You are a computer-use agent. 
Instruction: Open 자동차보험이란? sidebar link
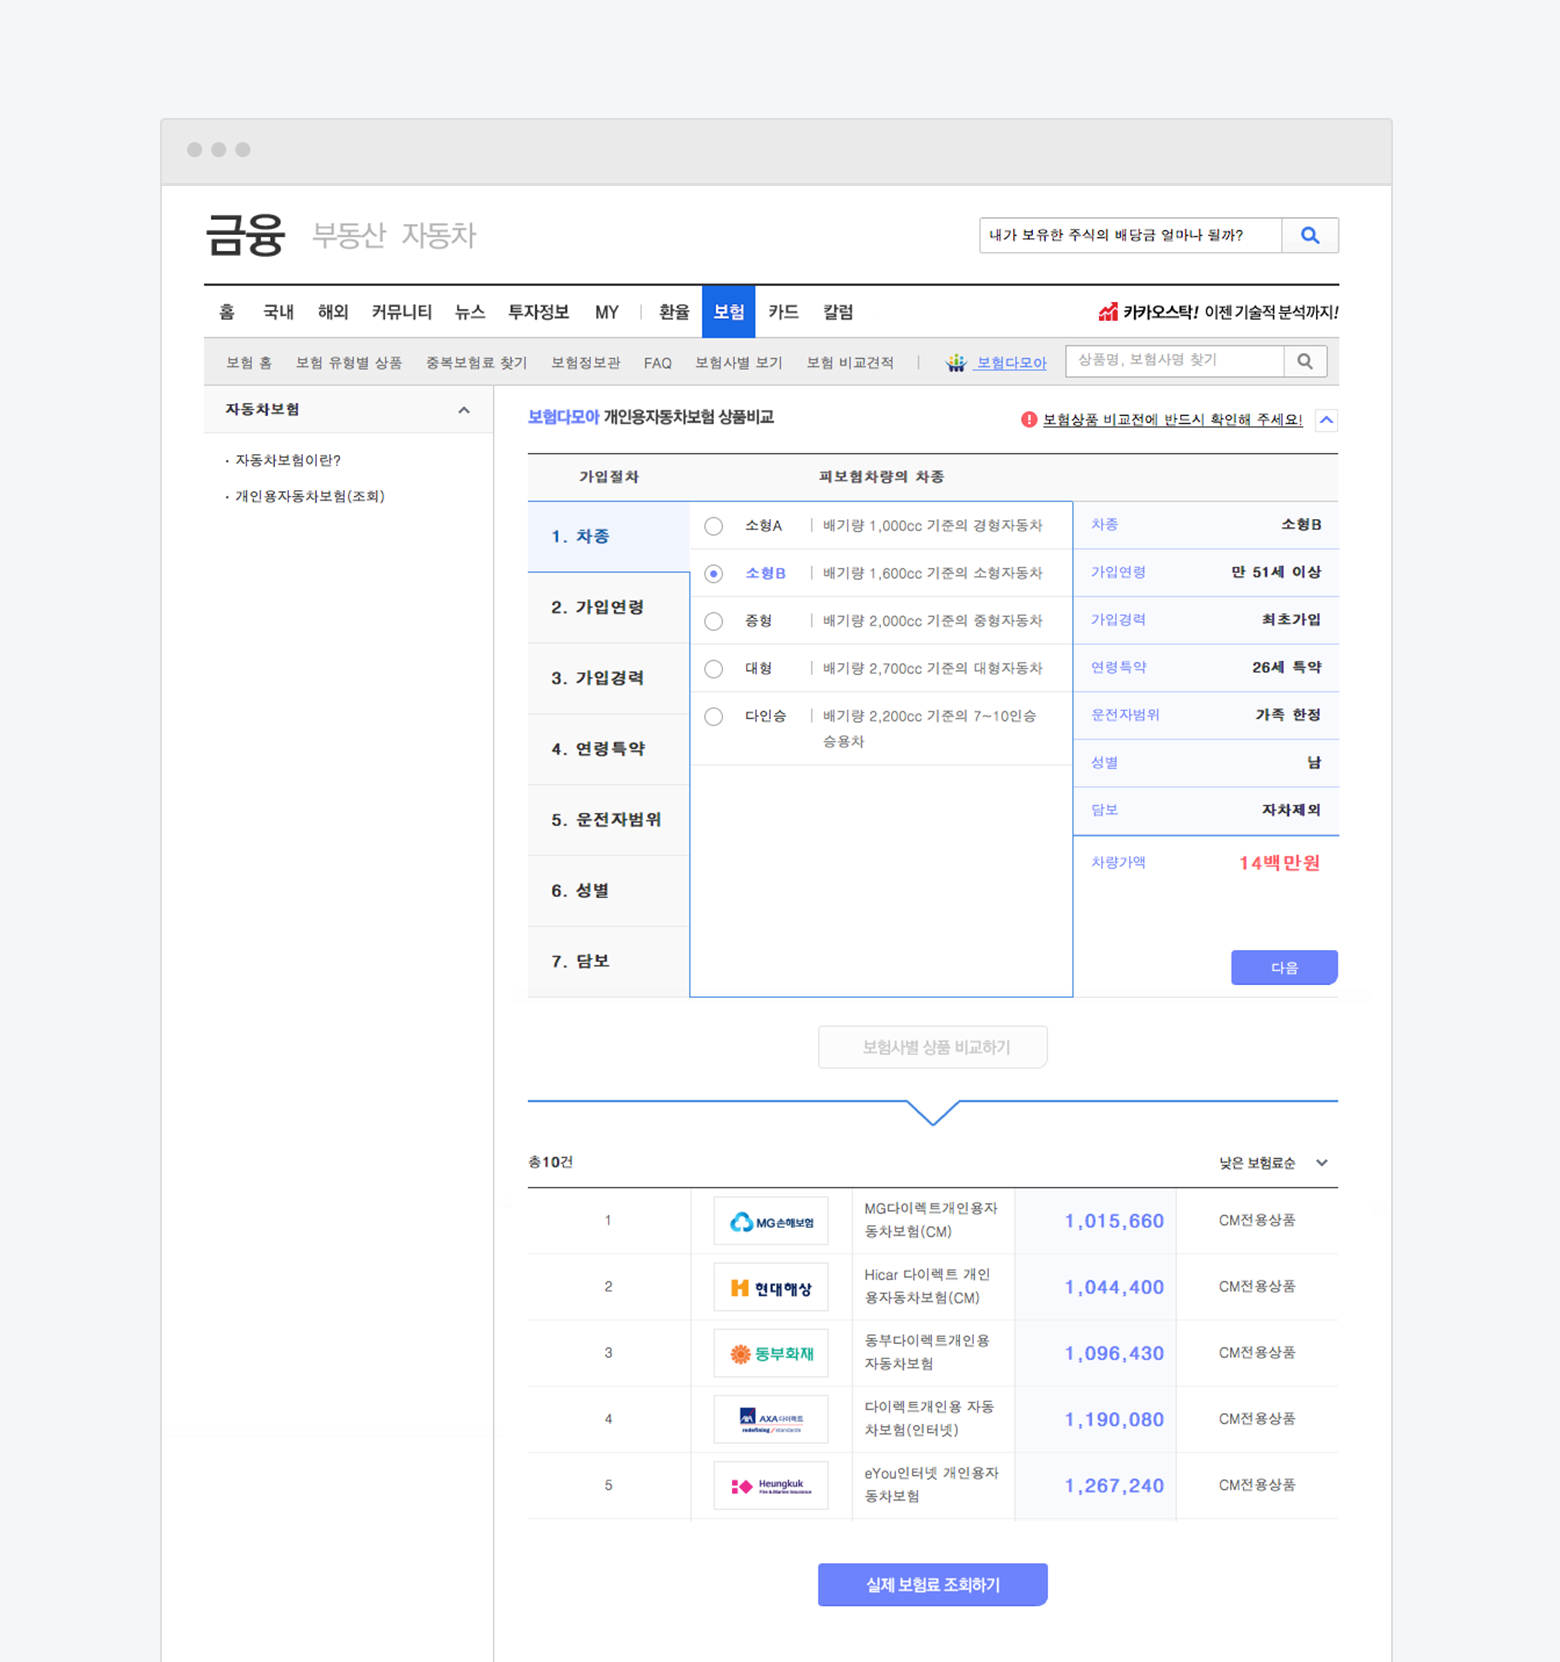(x=288, y=461)
